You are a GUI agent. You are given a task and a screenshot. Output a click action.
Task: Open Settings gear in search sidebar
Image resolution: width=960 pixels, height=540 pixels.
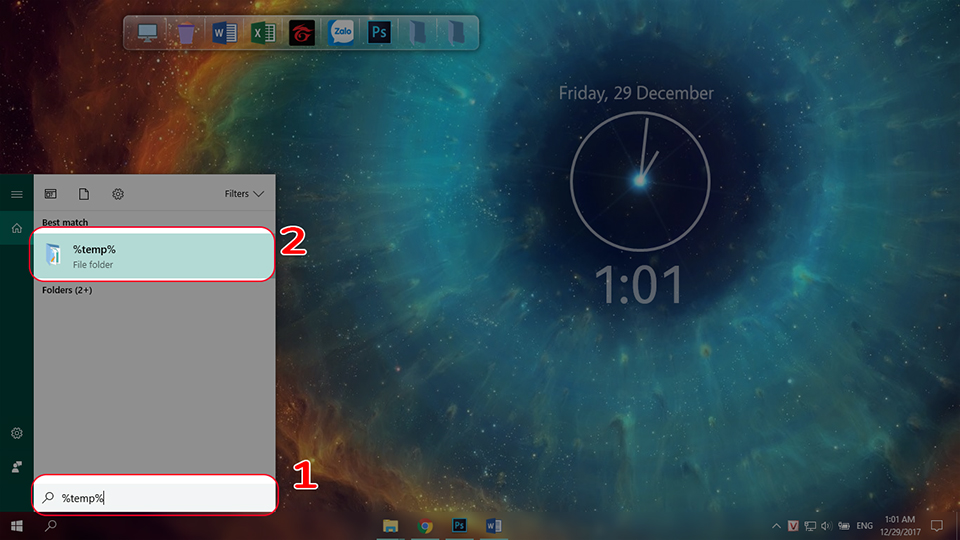point(17,433)
